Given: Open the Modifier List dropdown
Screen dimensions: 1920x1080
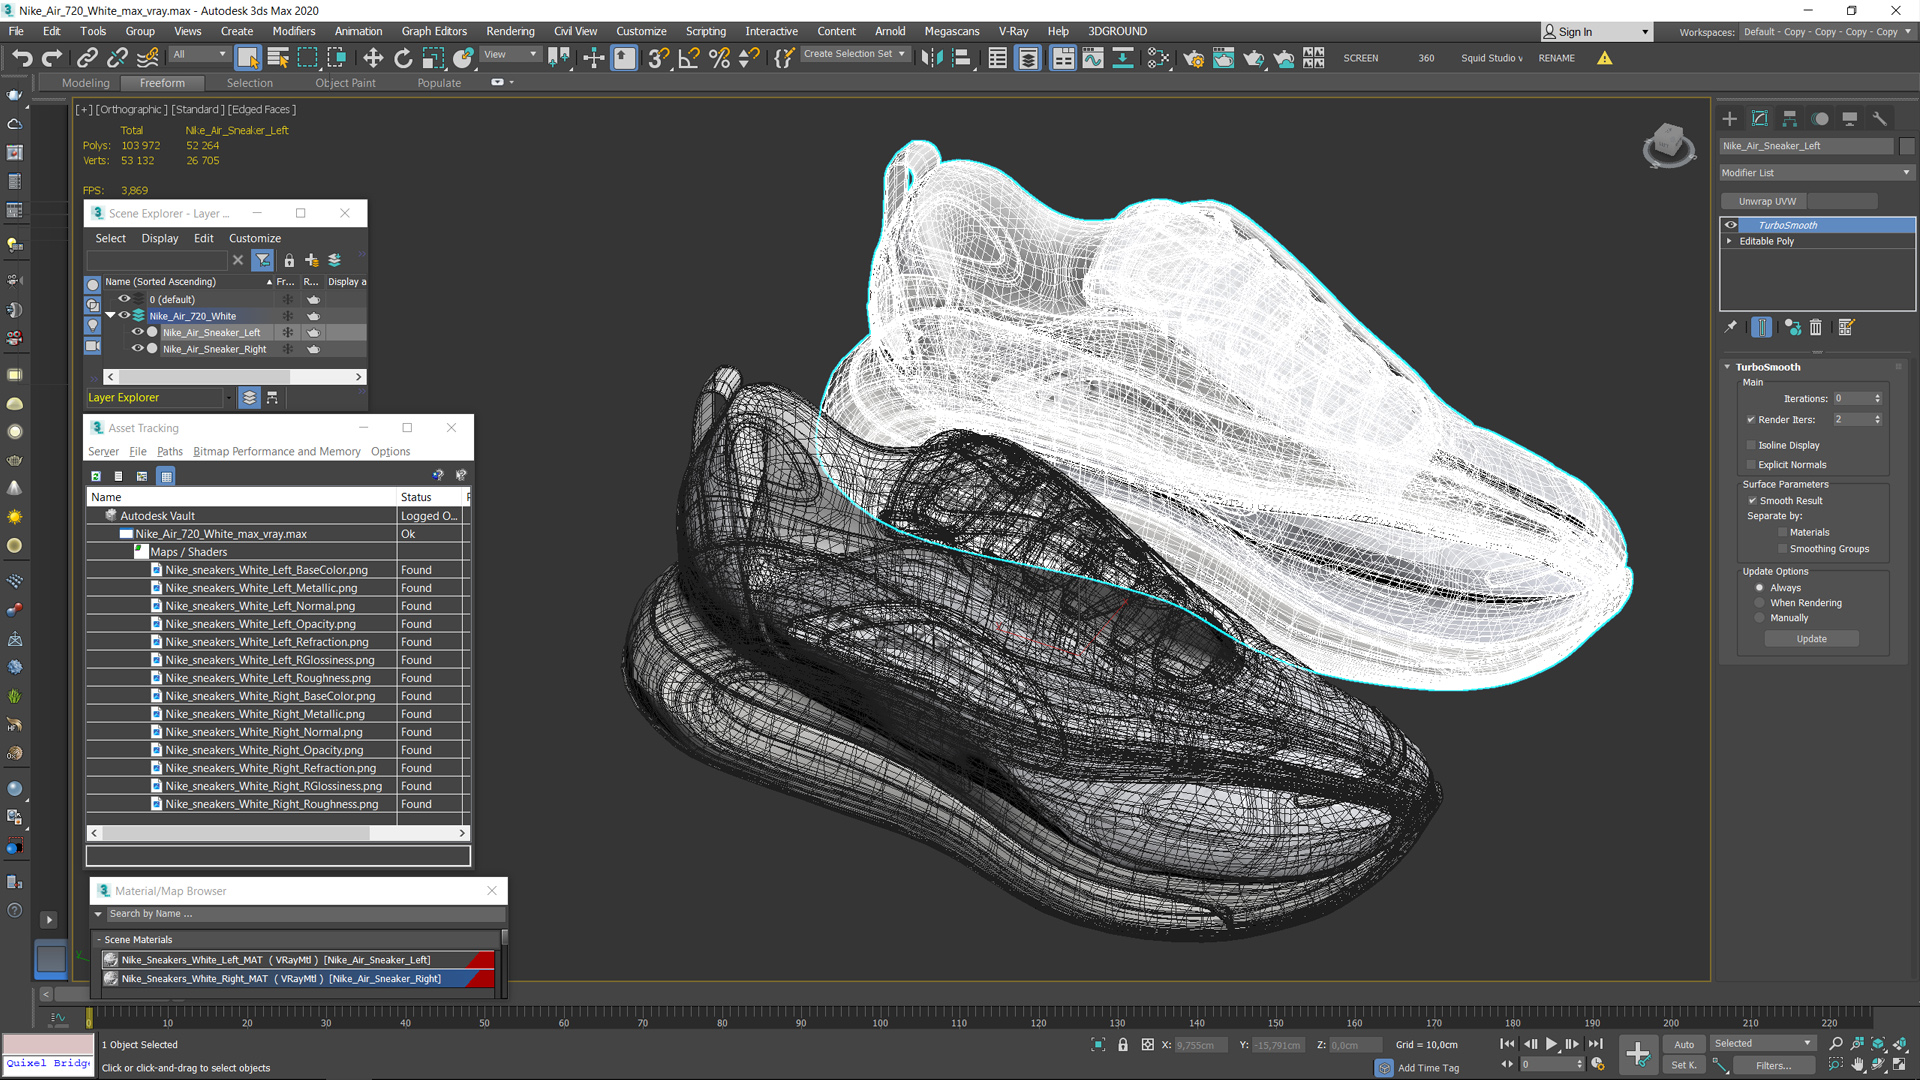Looking at the screenshot, I should coord(1816,173).
